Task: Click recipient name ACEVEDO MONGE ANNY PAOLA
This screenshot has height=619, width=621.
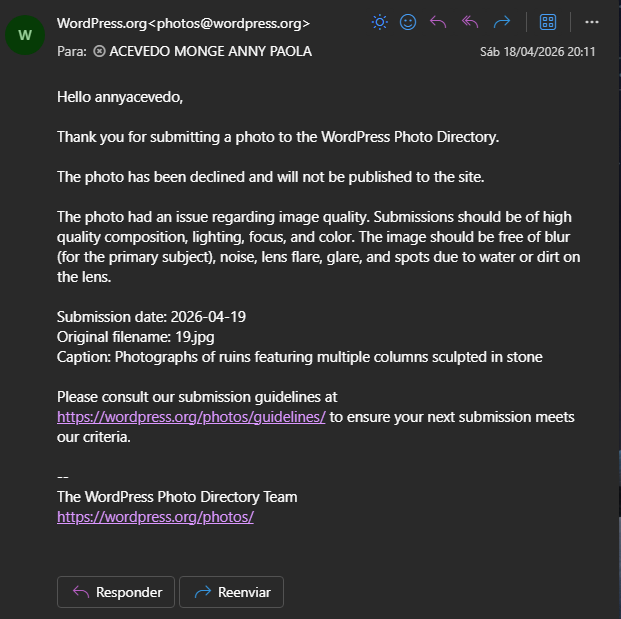Action: click(x=210, y=51)
